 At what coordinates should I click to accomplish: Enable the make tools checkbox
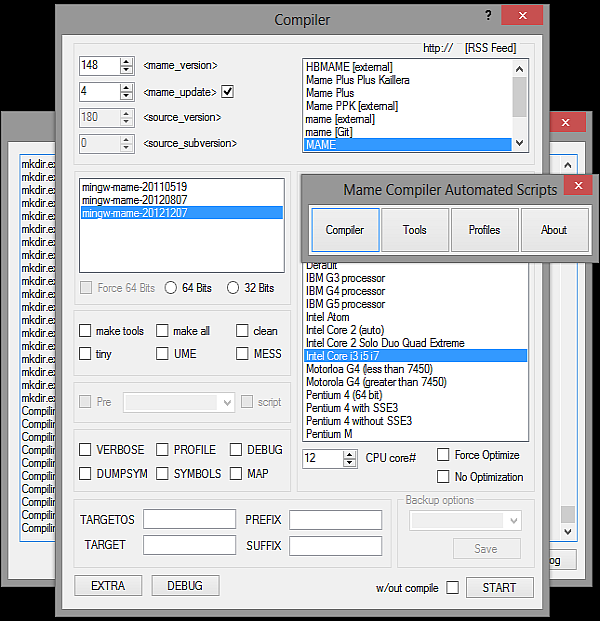[x=85, y=330]
